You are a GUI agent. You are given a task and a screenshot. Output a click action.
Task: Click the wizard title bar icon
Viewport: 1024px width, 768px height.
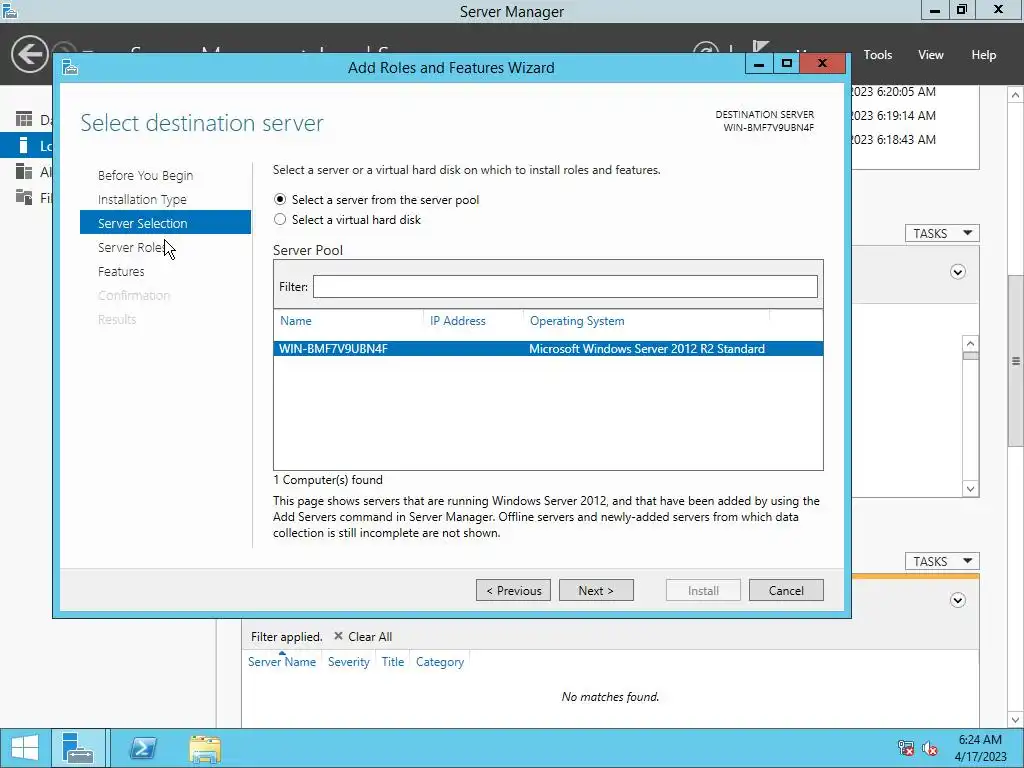pos(70,67)
